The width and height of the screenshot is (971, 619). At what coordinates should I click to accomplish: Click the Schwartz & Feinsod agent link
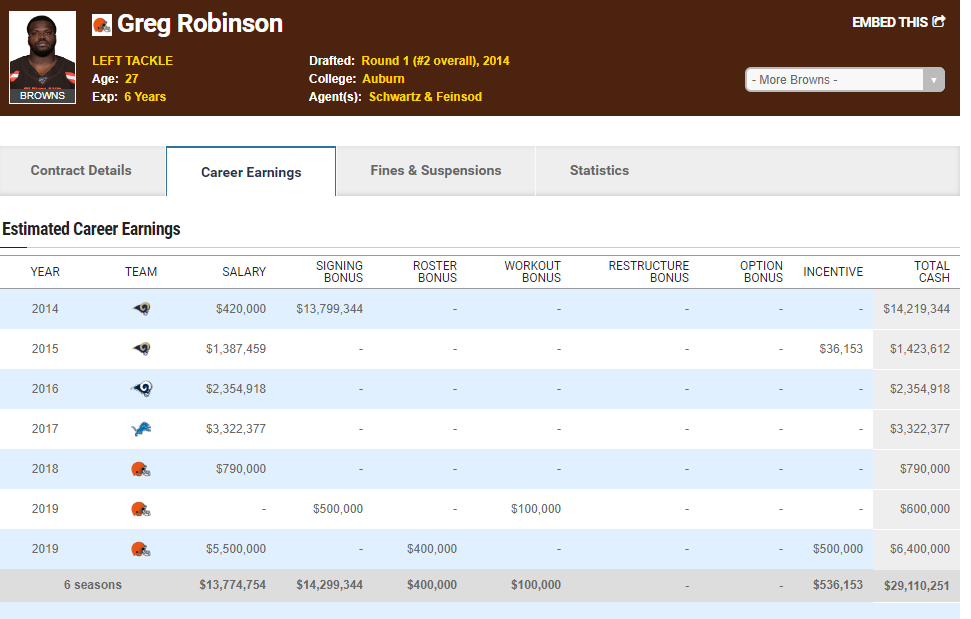[x=425, y=97]
